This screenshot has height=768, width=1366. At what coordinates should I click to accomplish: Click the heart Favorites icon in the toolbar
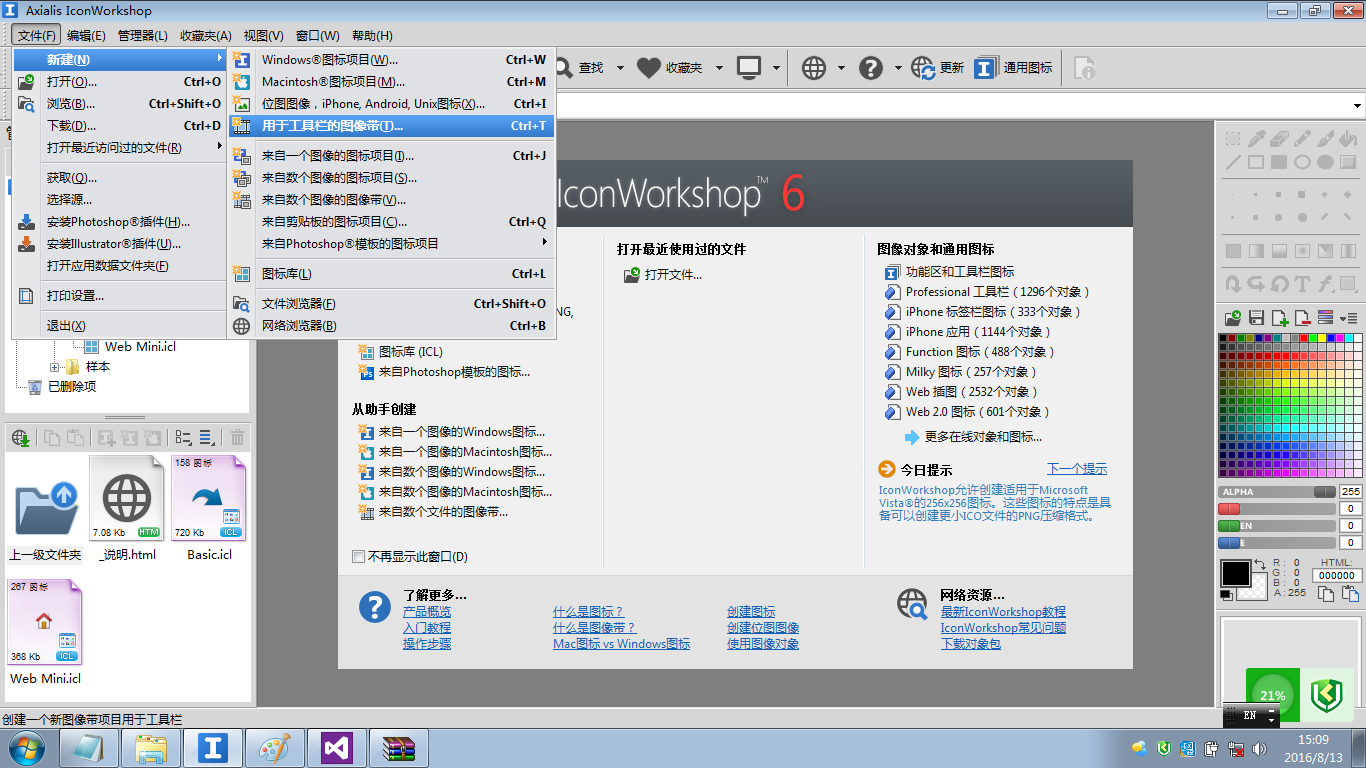pos(649,67)
